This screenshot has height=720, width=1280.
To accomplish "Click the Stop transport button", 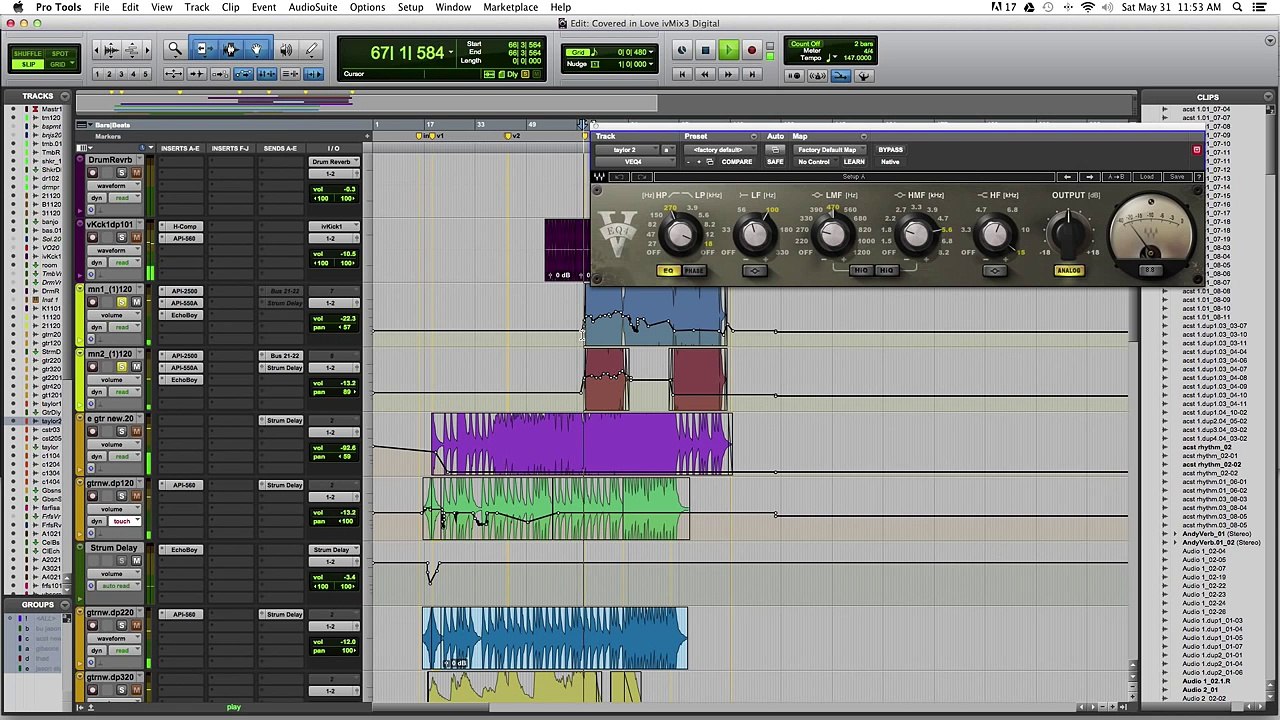I will coord(705,50).
